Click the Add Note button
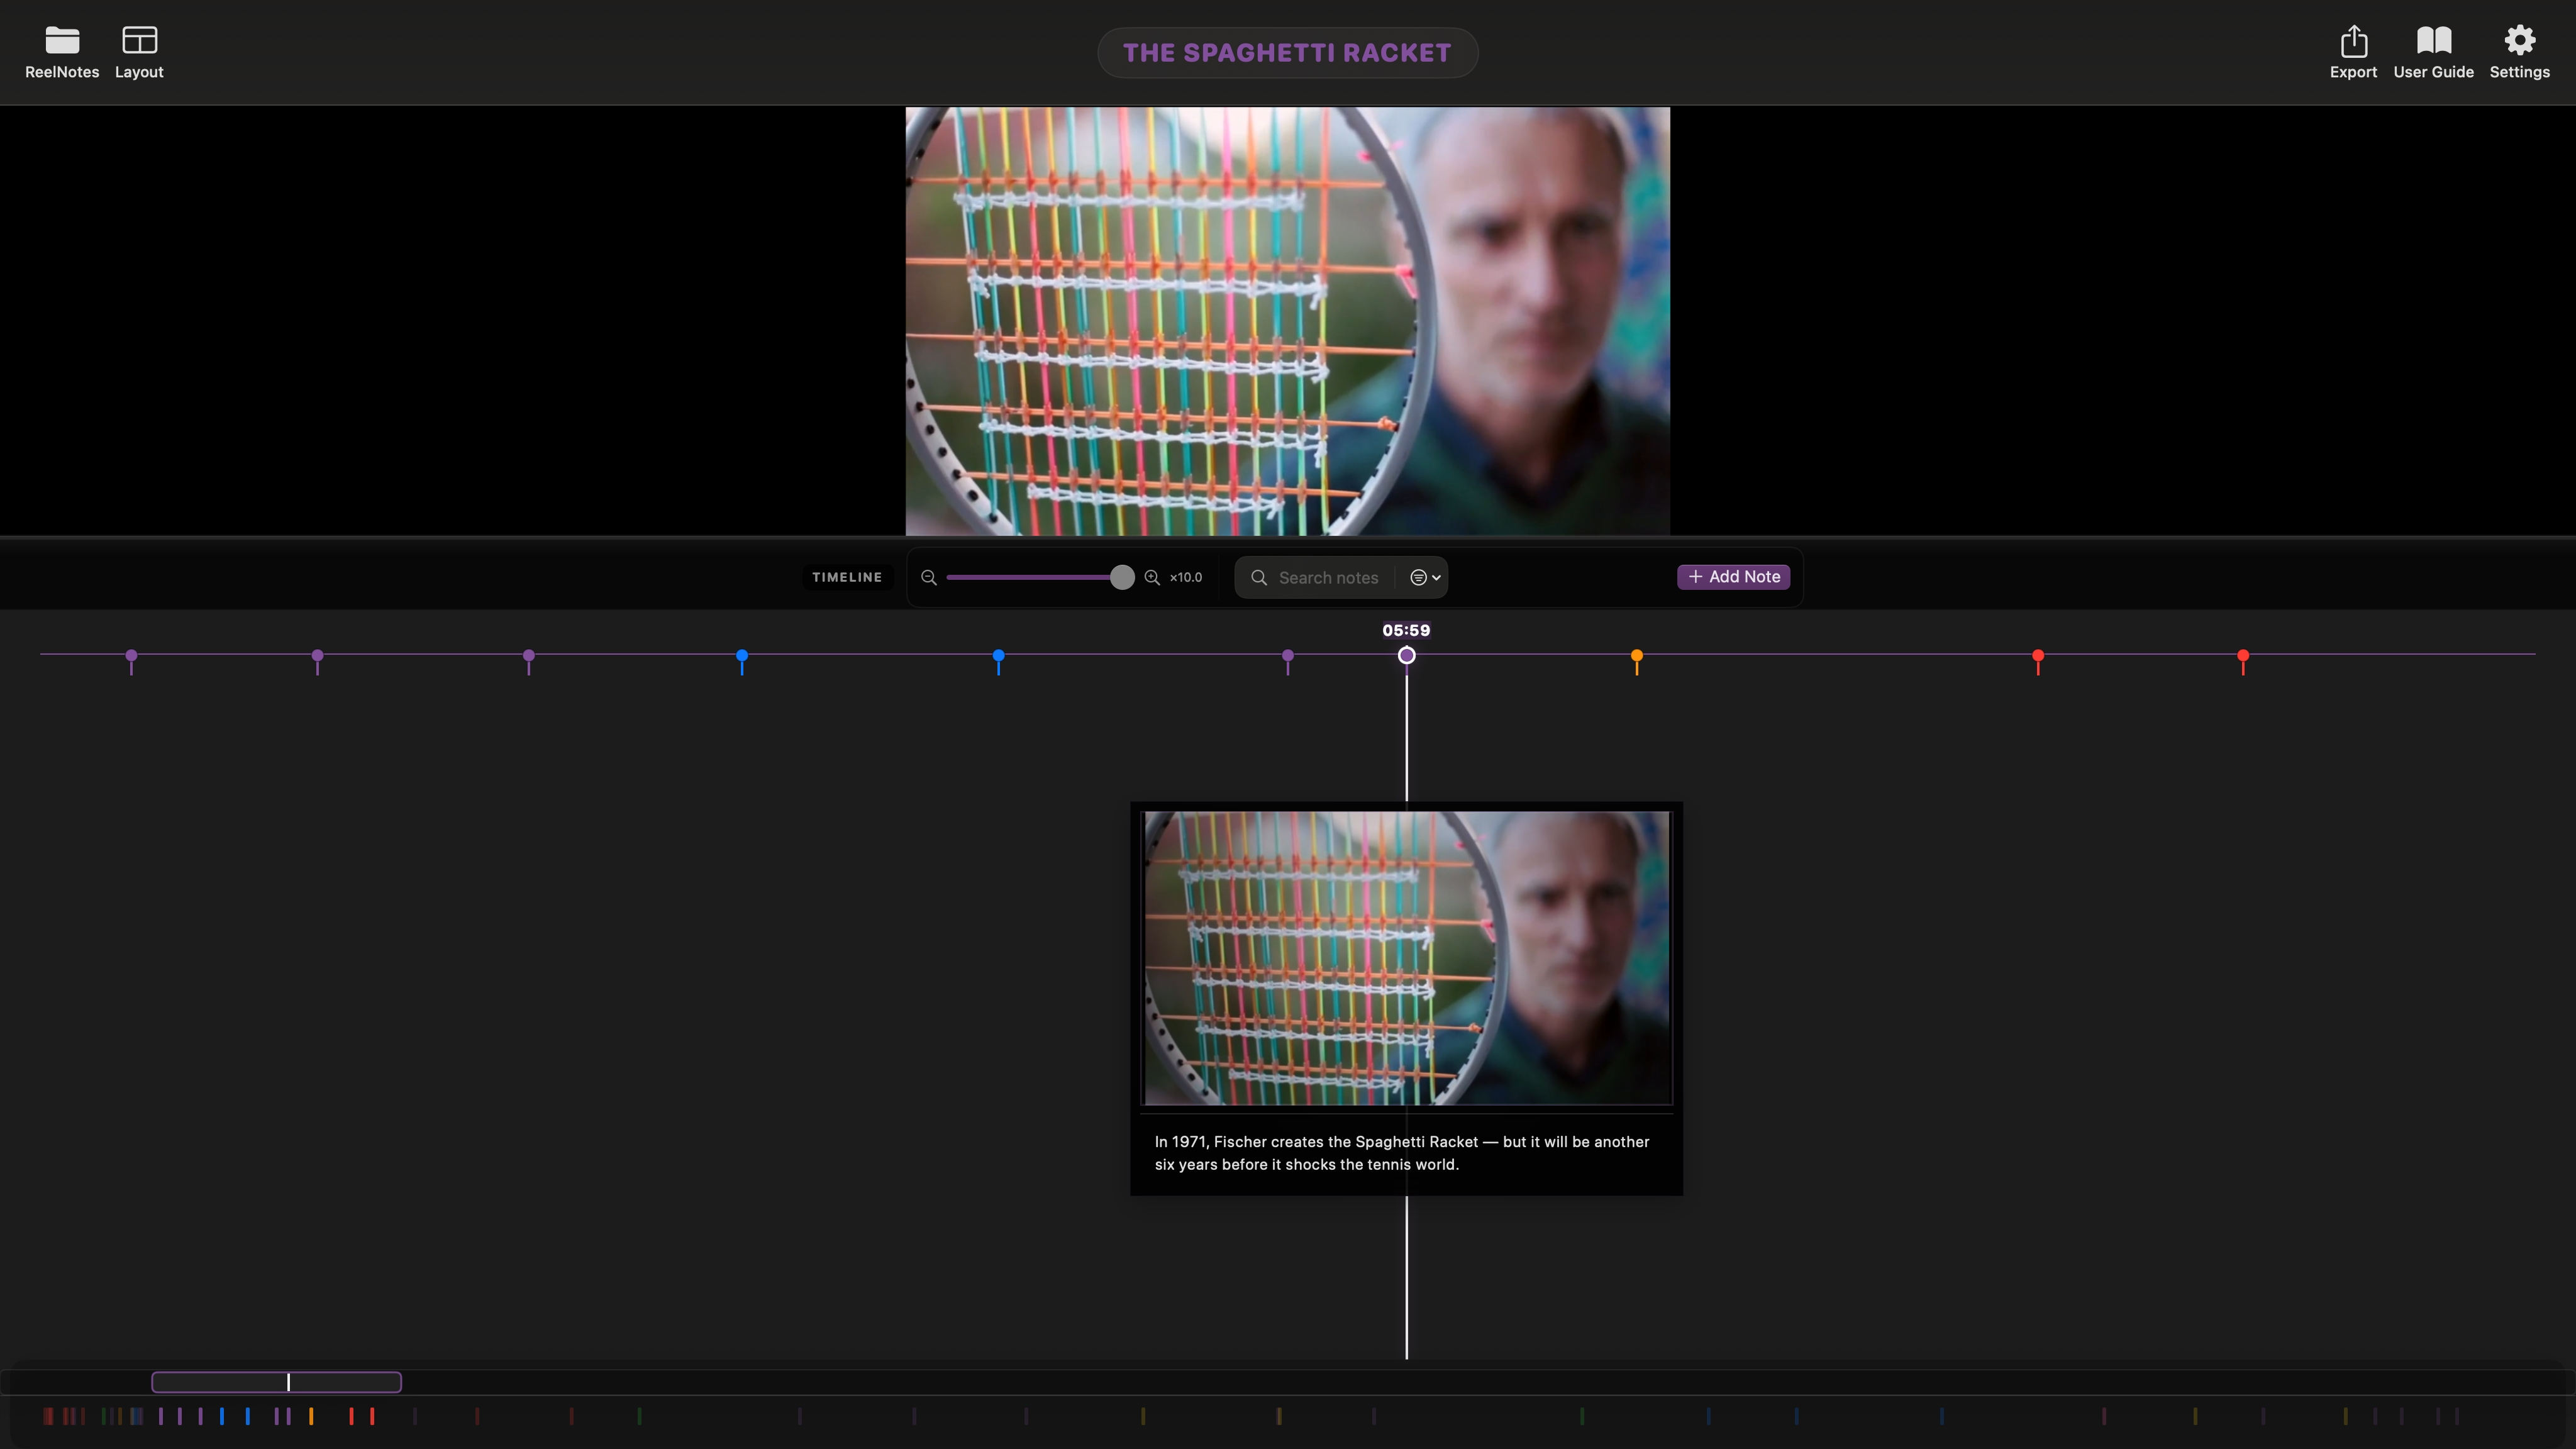2576x1449 pixels. pyautogui.click(x=1733, y=577)
